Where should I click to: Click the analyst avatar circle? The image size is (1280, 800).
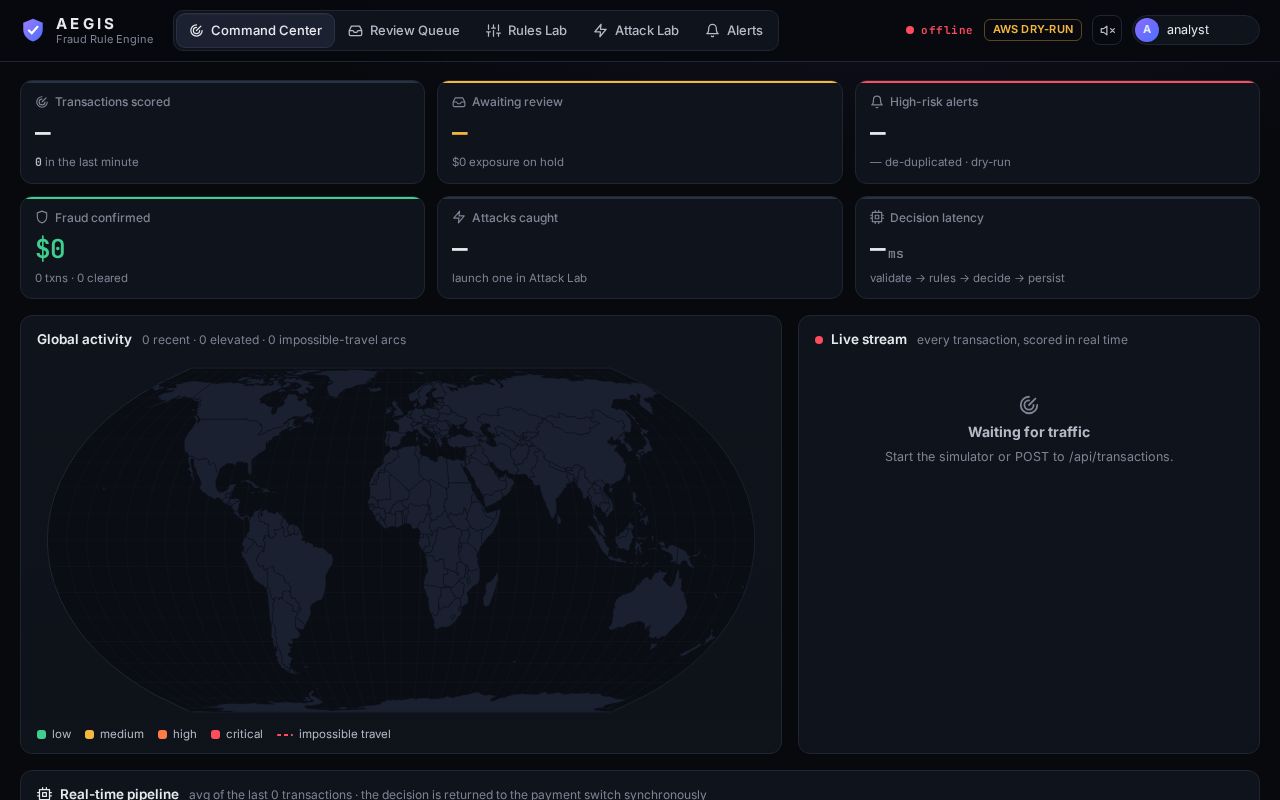pyautogui.click(x=1147, y=30)
